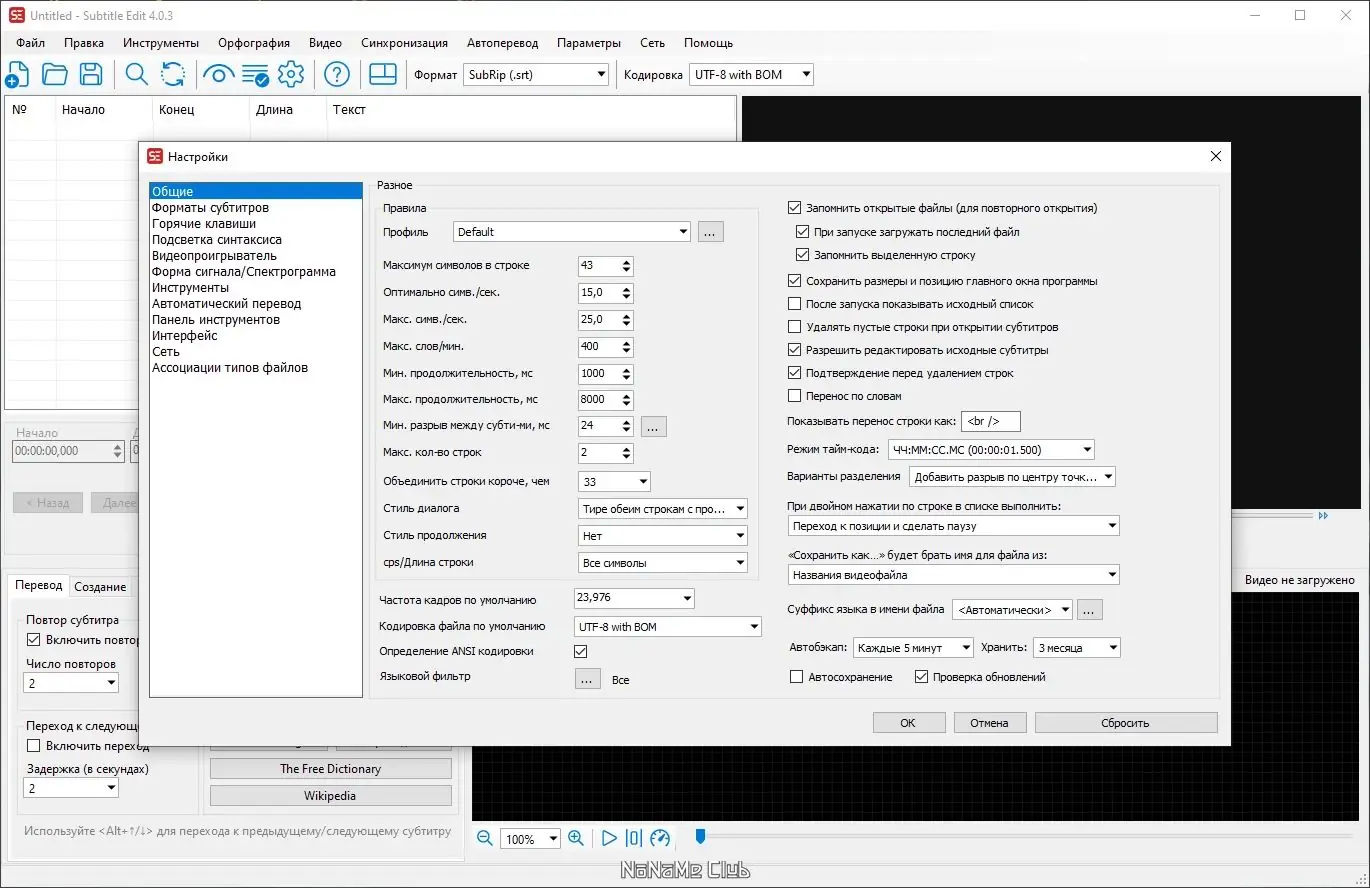Open Visual sync with the eye icon
1370x888 pixels.
point(218,74)
